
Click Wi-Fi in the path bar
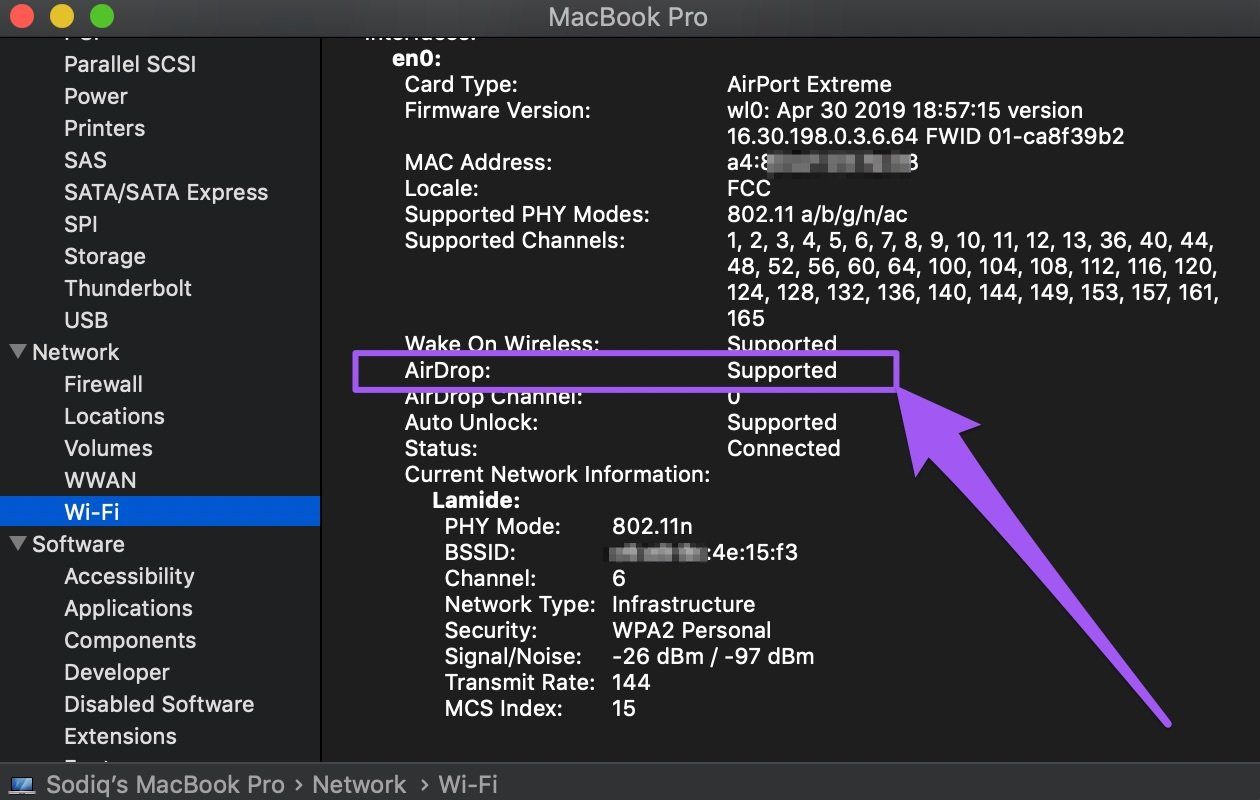click(468, 785)
